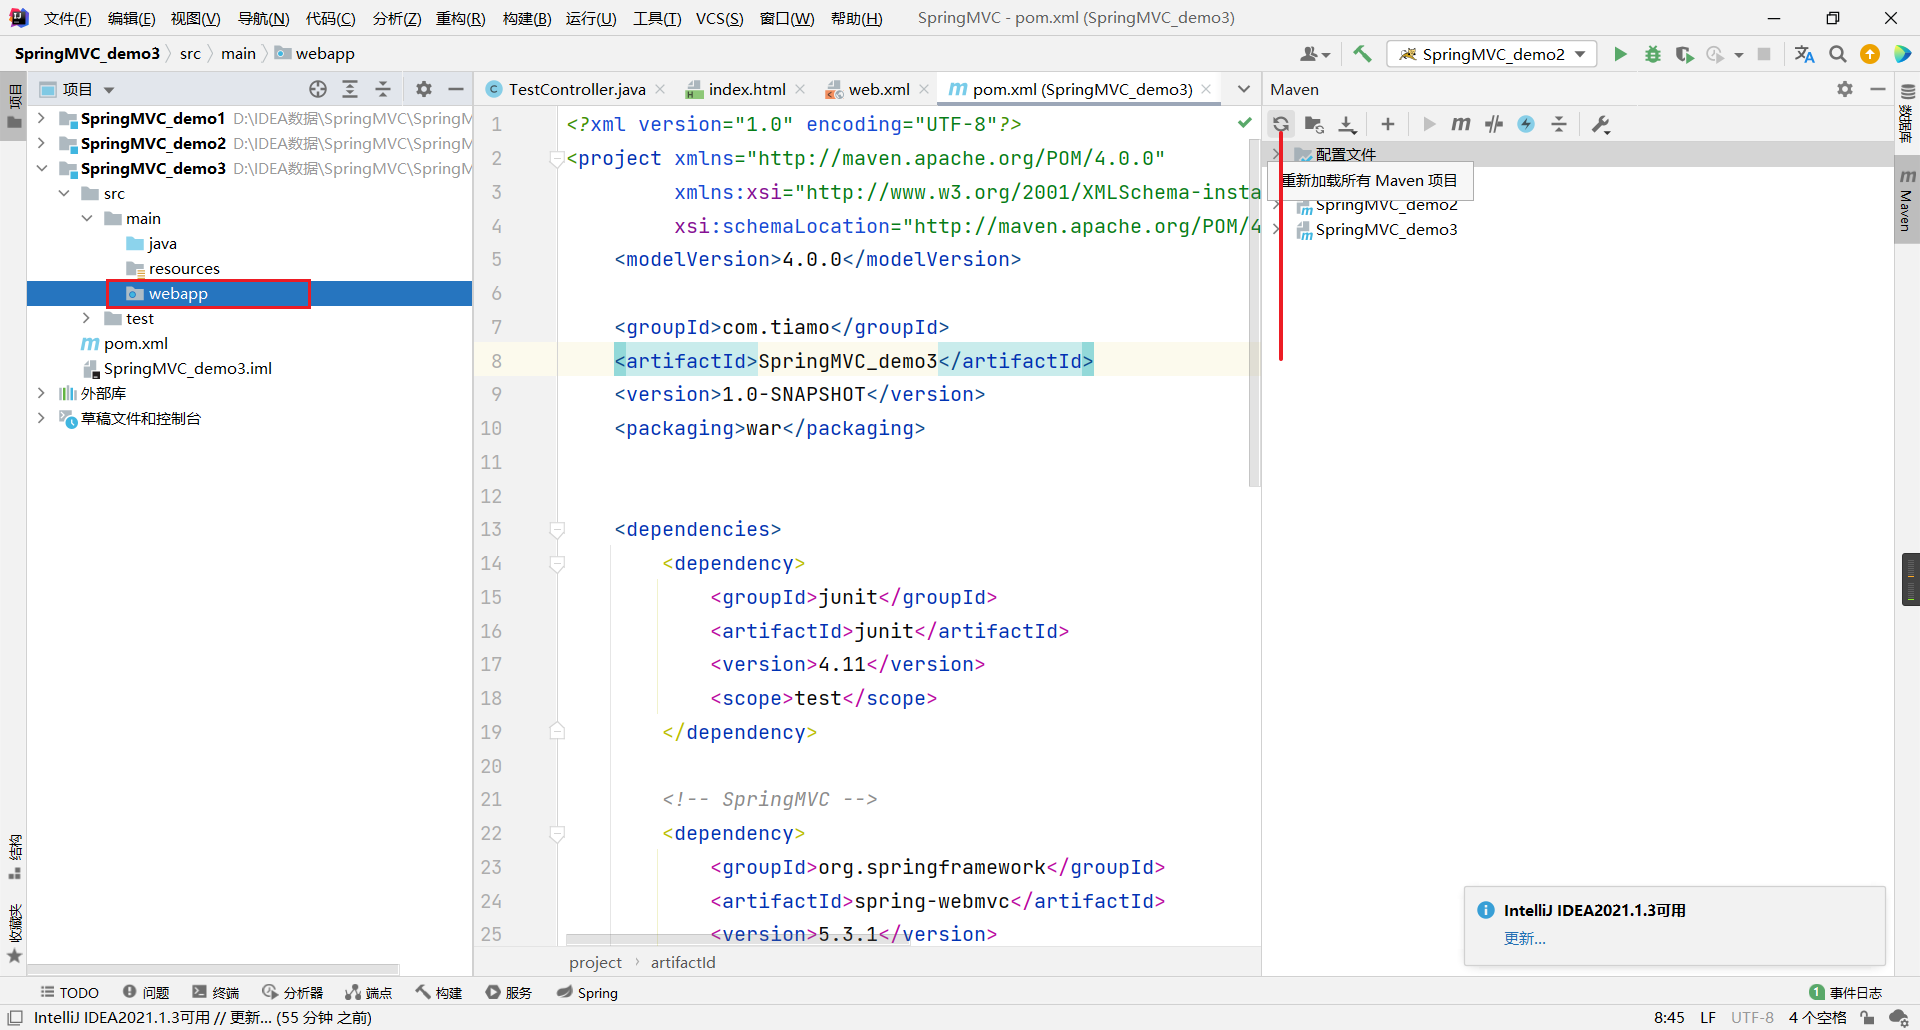Switch to the index.html editor tab
1920x1030 pixels.
745,89
